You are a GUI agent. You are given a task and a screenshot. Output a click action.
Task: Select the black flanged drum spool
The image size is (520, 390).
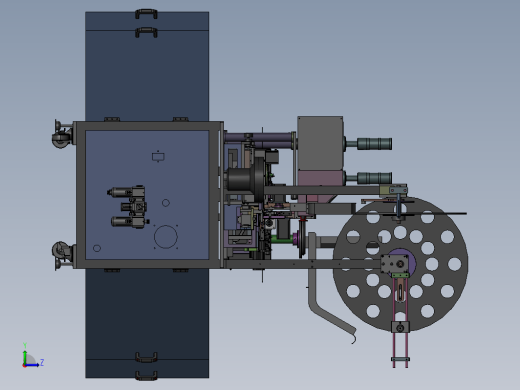(x=246, y=179)
